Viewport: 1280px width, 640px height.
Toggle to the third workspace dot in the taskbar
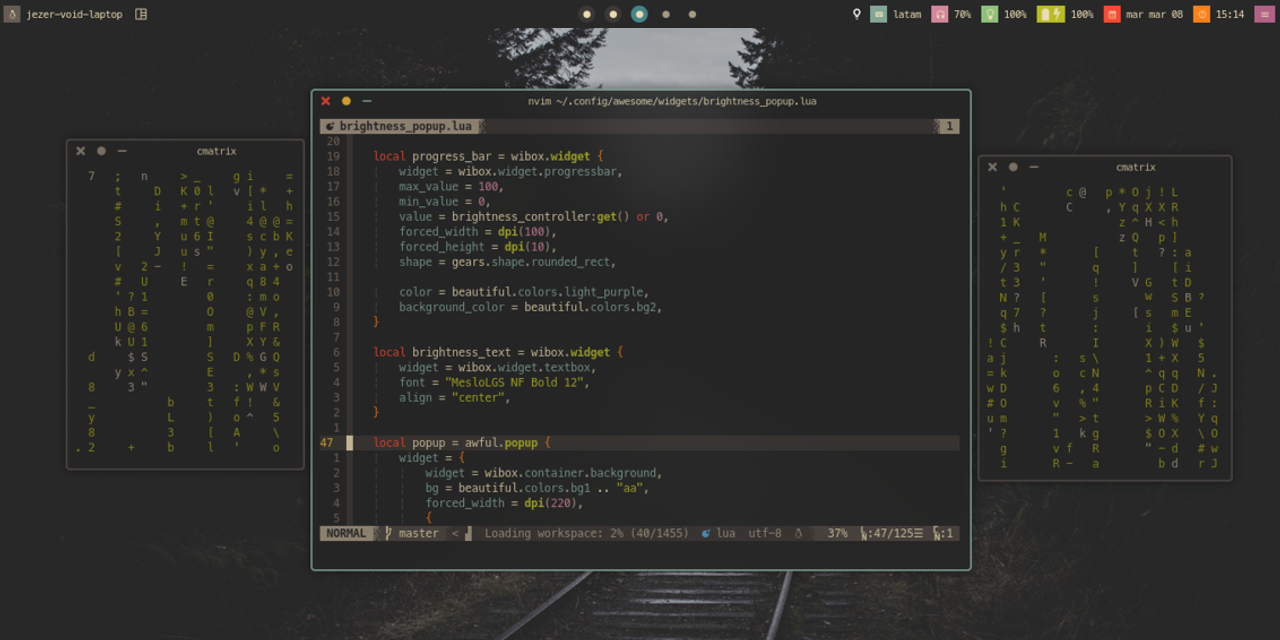click(638, 15)
